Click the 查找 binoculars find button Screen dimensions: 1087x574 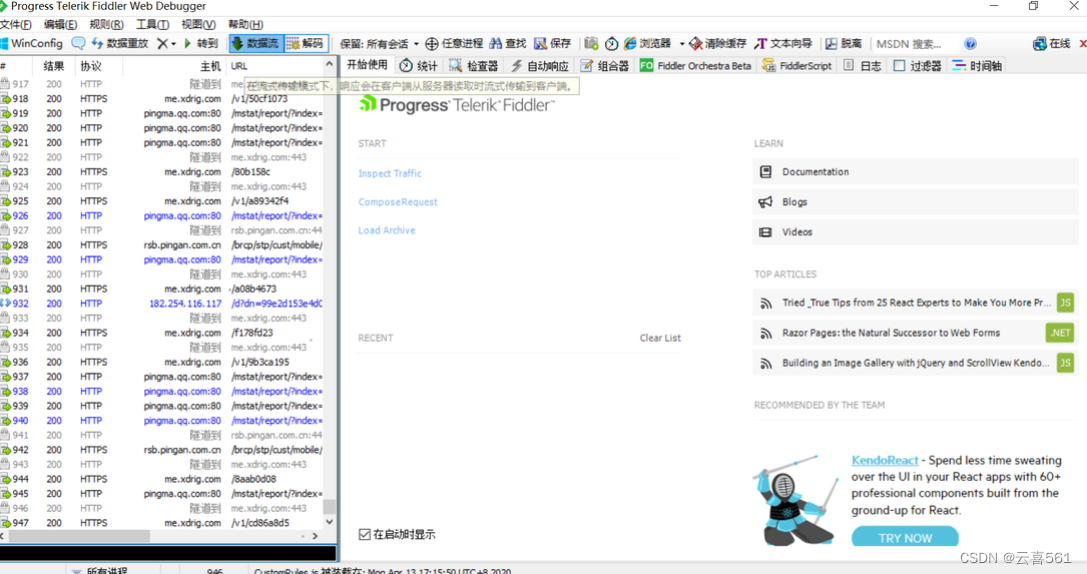click(507, 44)
